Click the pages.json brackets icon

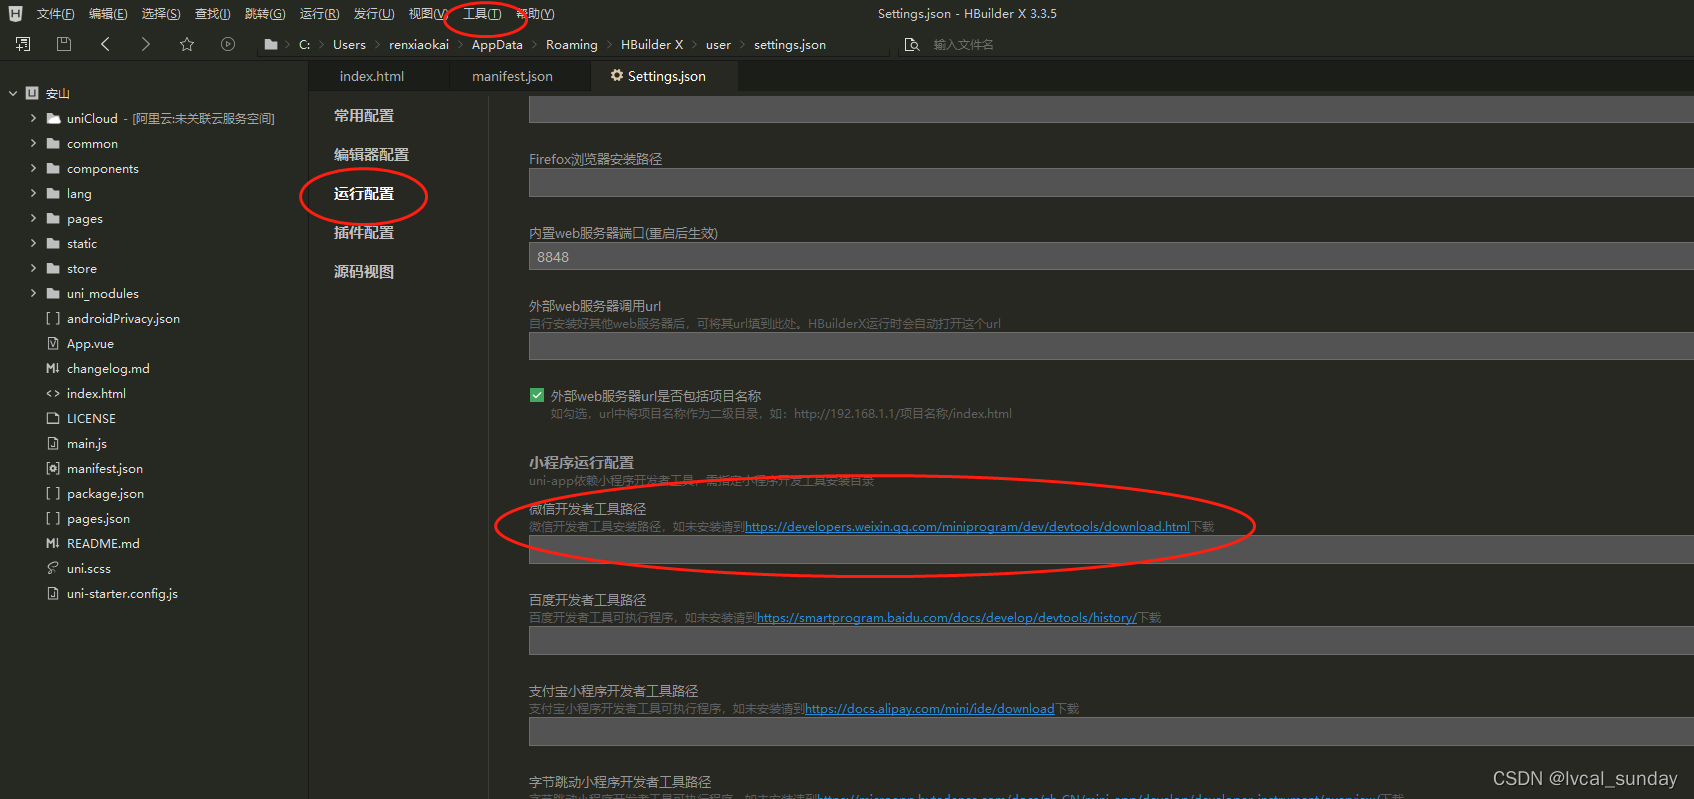click(53, 518)
